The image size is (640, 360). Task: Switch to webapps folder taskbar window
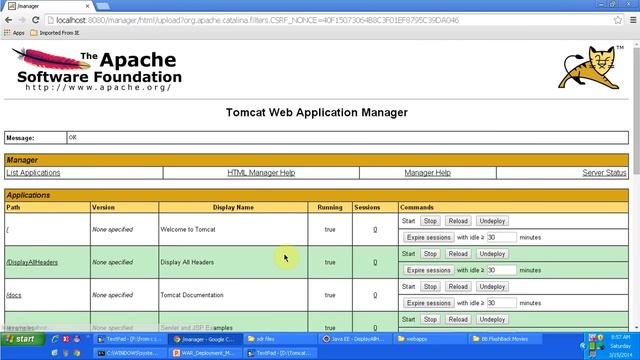click(x=431, y=339)
